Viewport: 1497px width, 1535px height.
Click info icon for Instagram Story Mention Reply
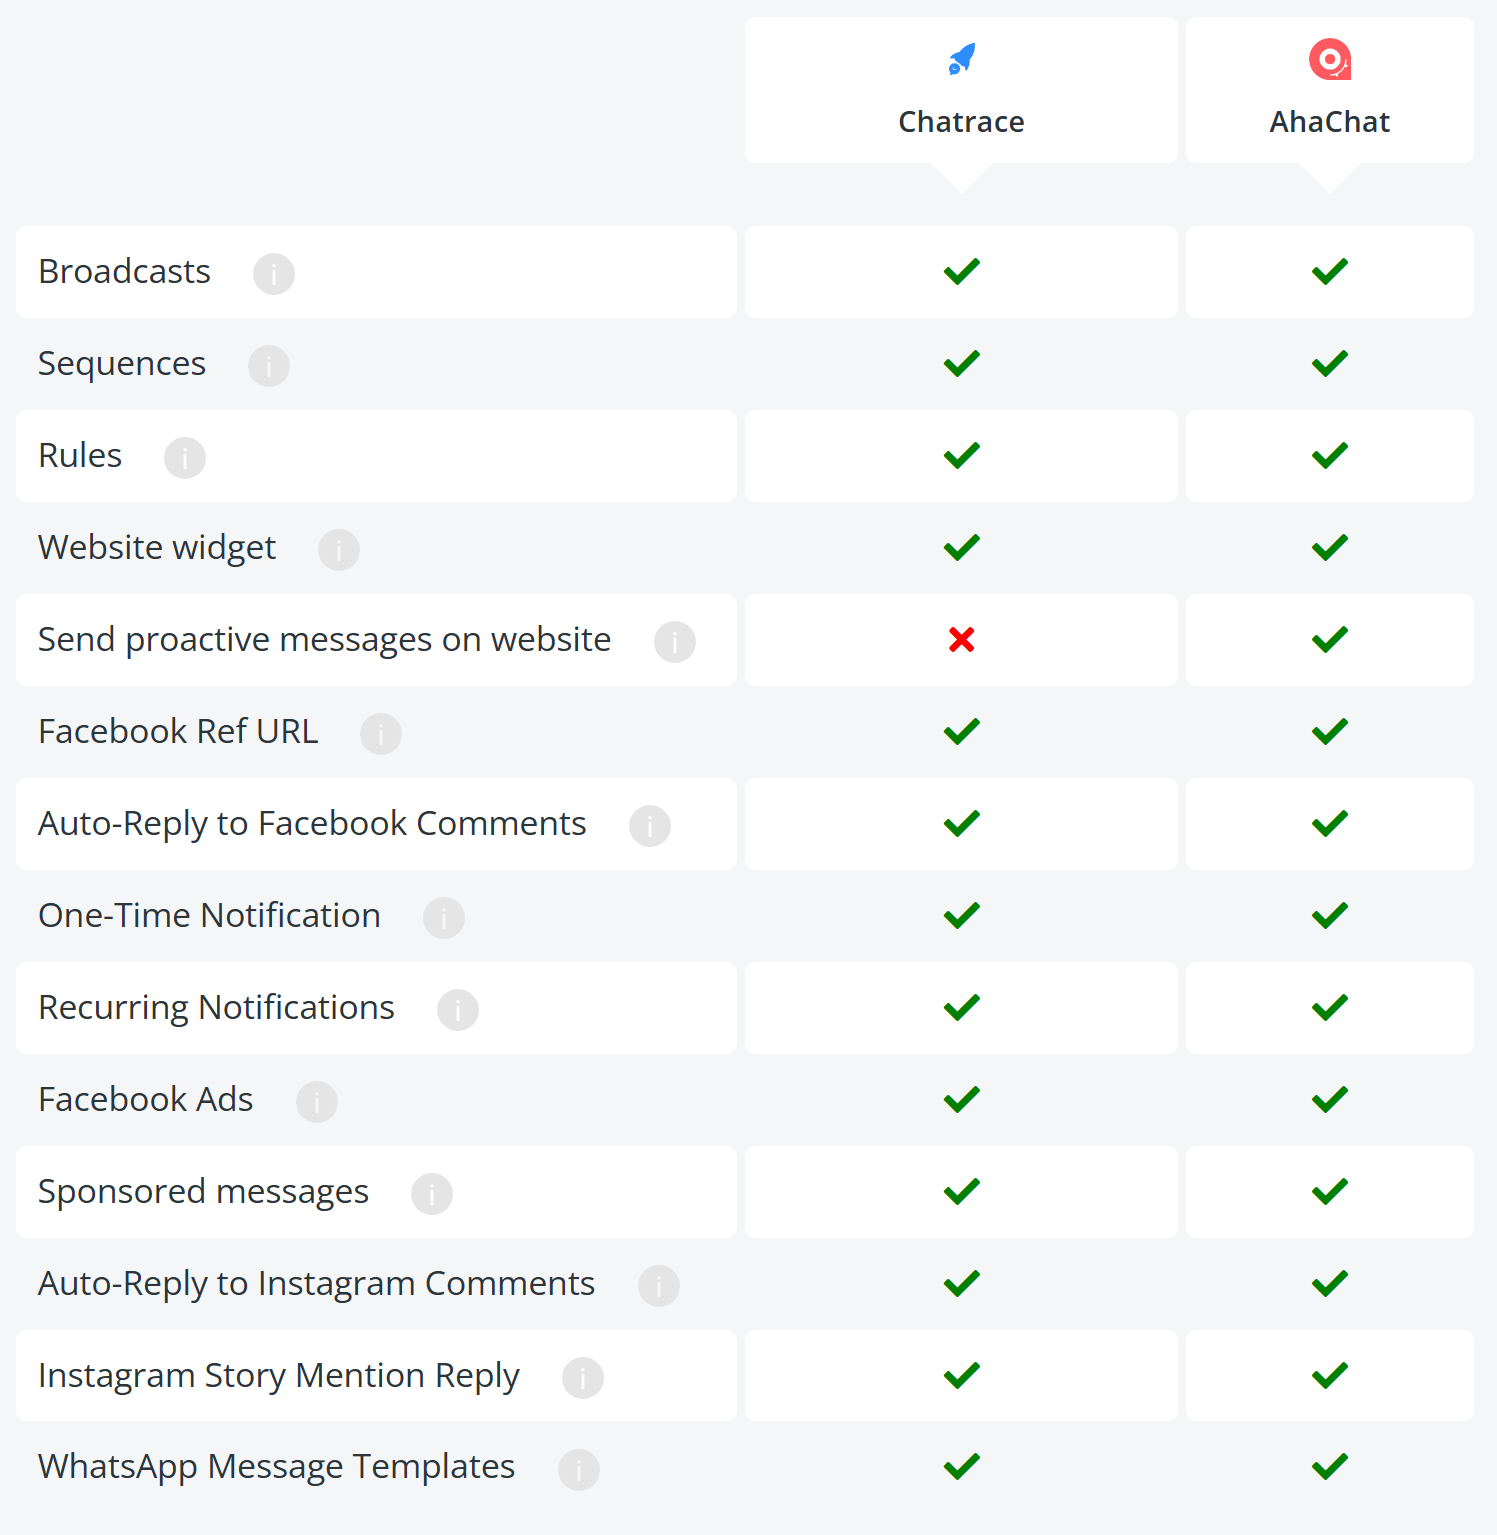pos(583,1377)
